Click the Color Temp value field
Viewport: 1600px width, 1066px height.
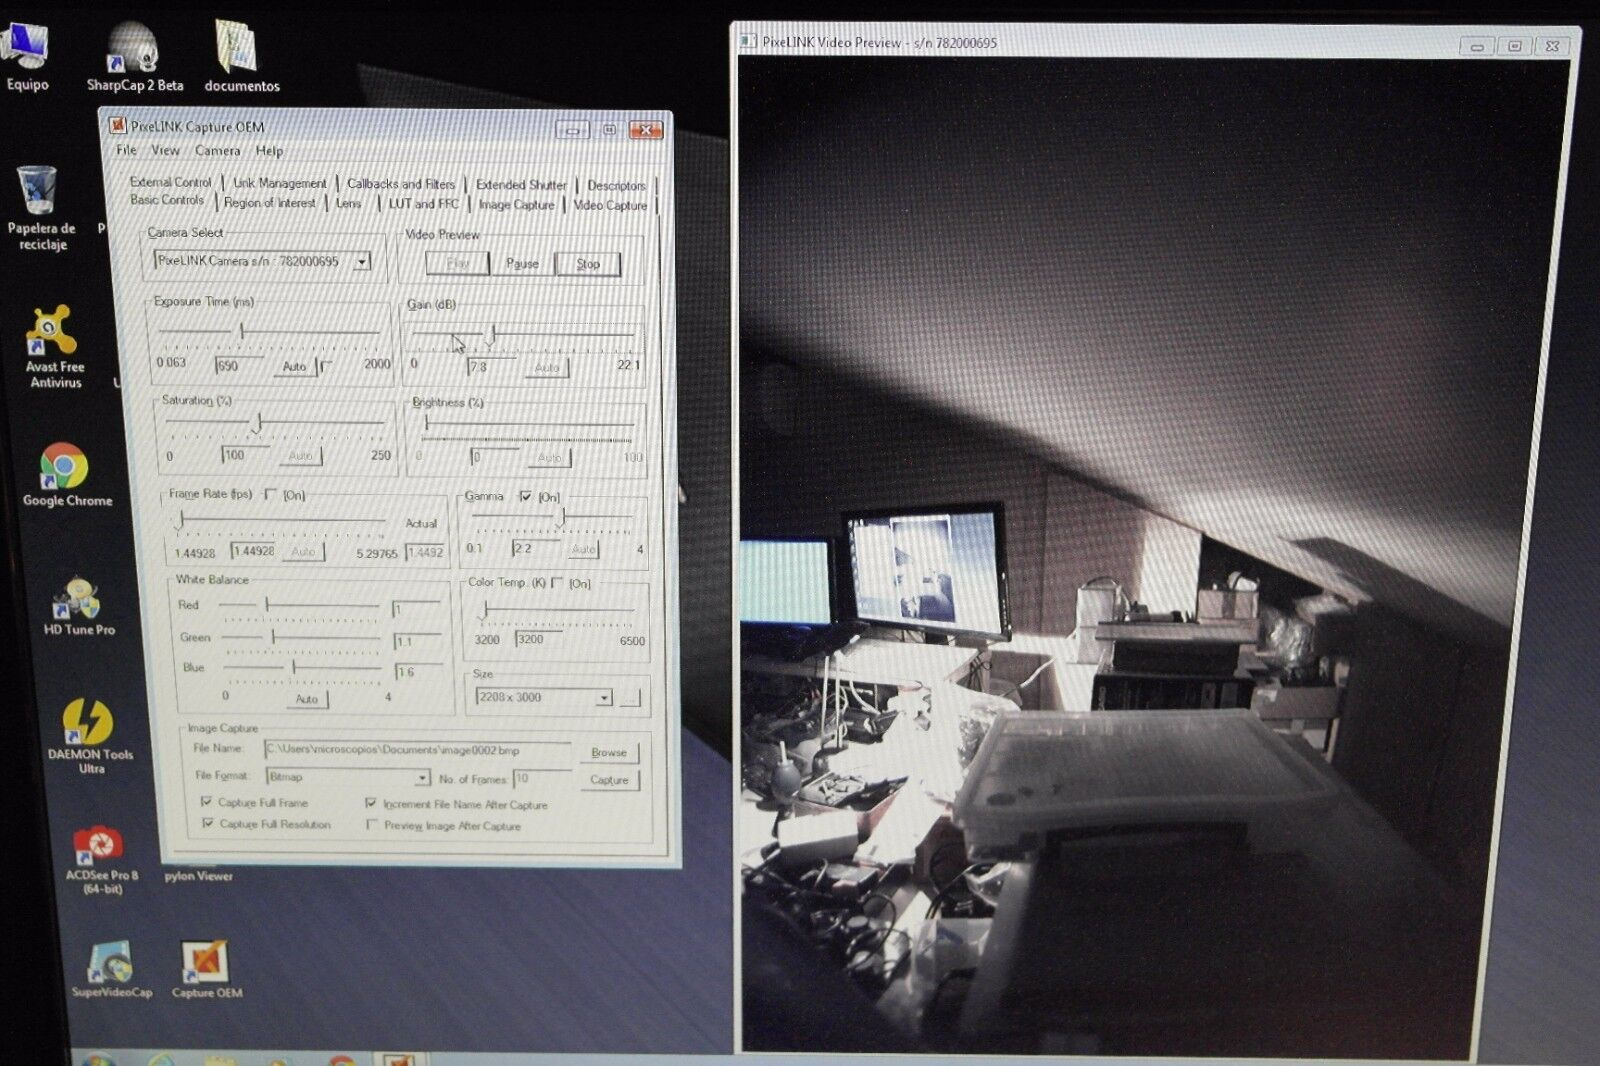(x=540, y=640)
